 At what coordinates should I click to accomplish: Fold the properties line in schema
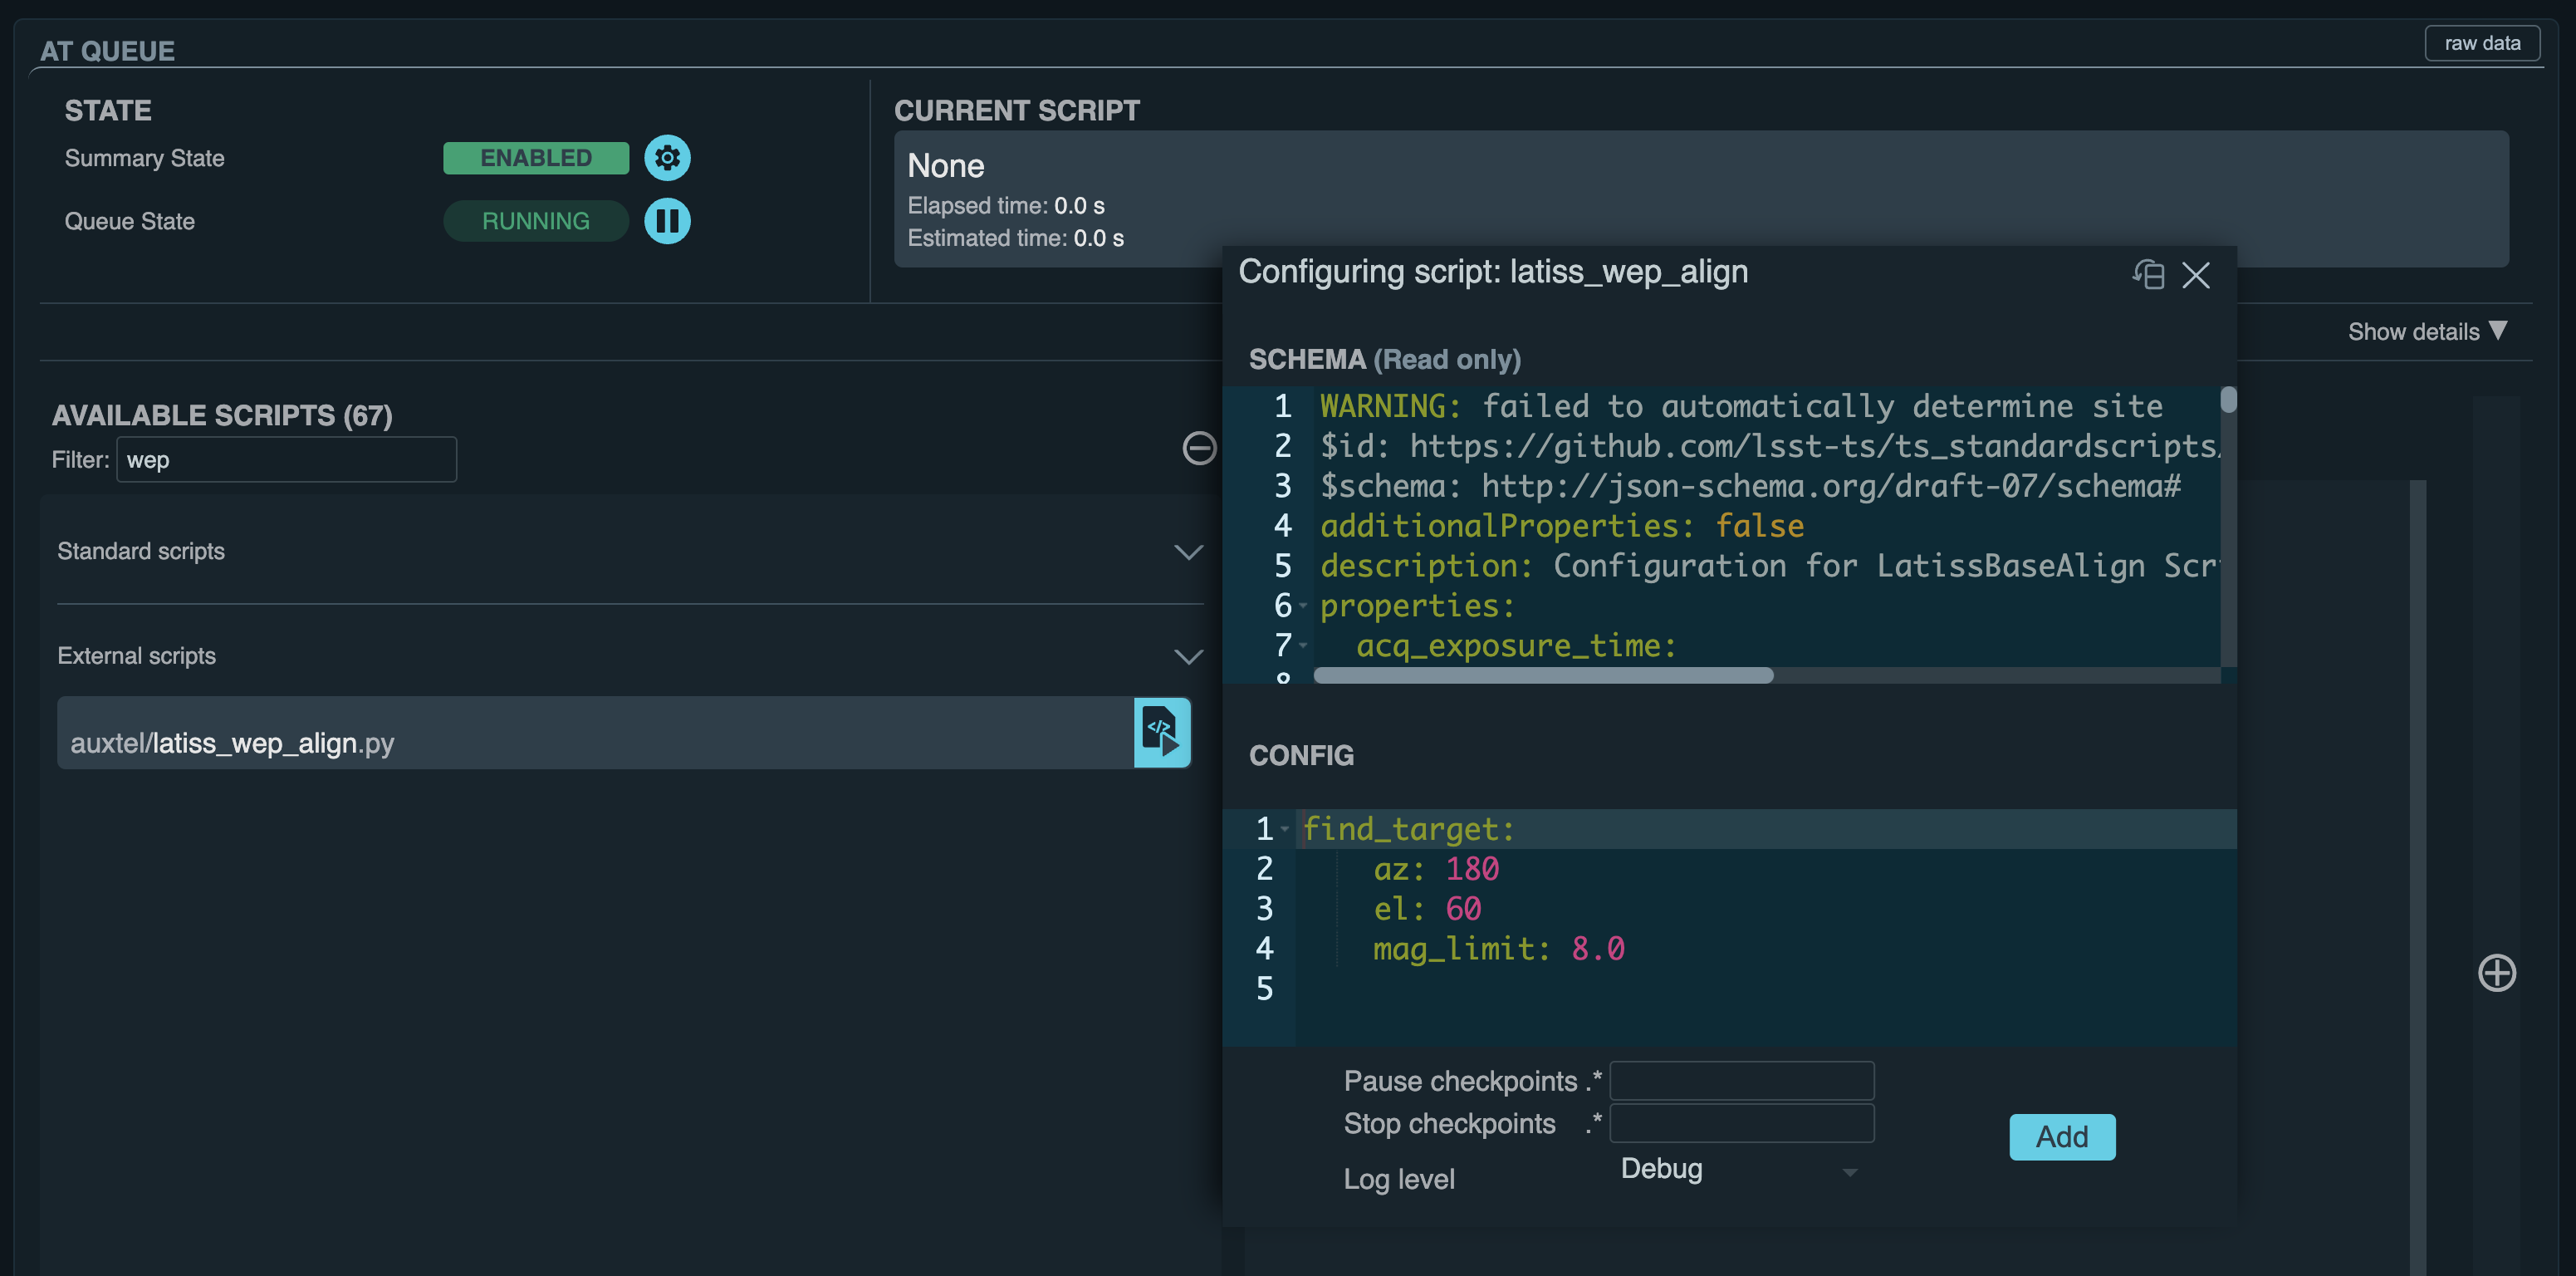pos(1303,606)
